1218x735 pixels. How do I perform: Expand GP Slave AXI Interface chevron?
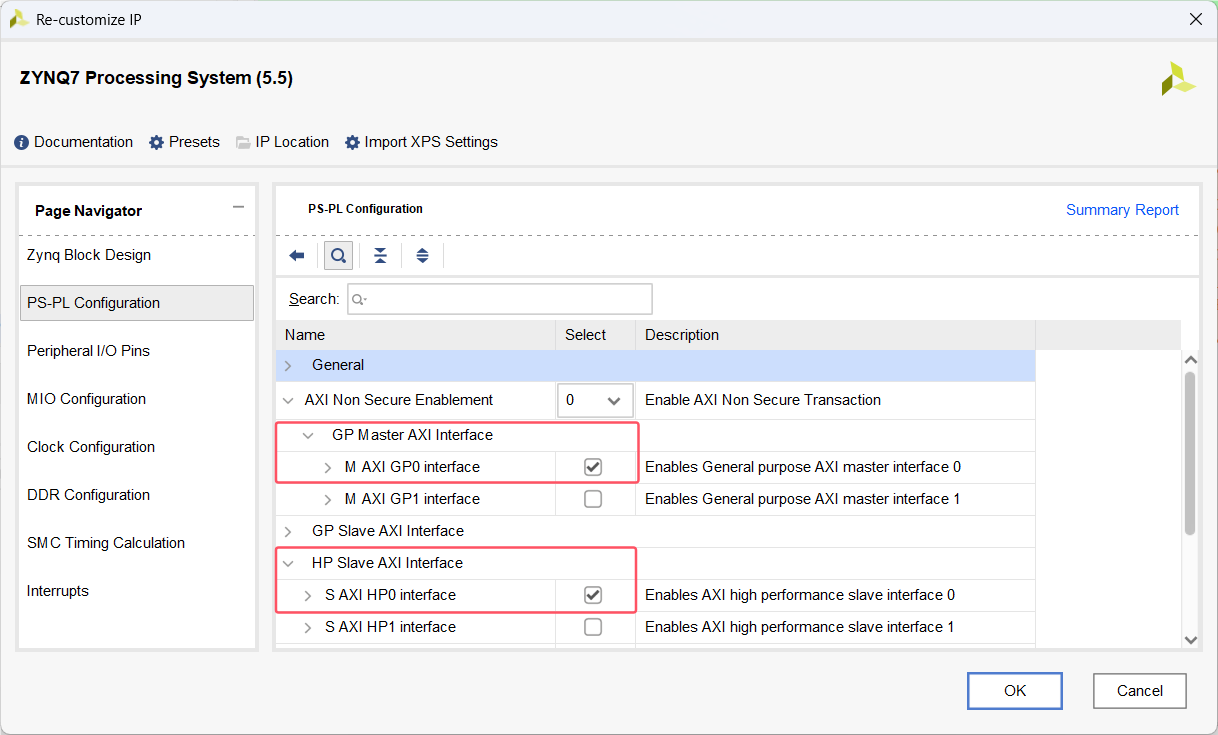(288, 531)
